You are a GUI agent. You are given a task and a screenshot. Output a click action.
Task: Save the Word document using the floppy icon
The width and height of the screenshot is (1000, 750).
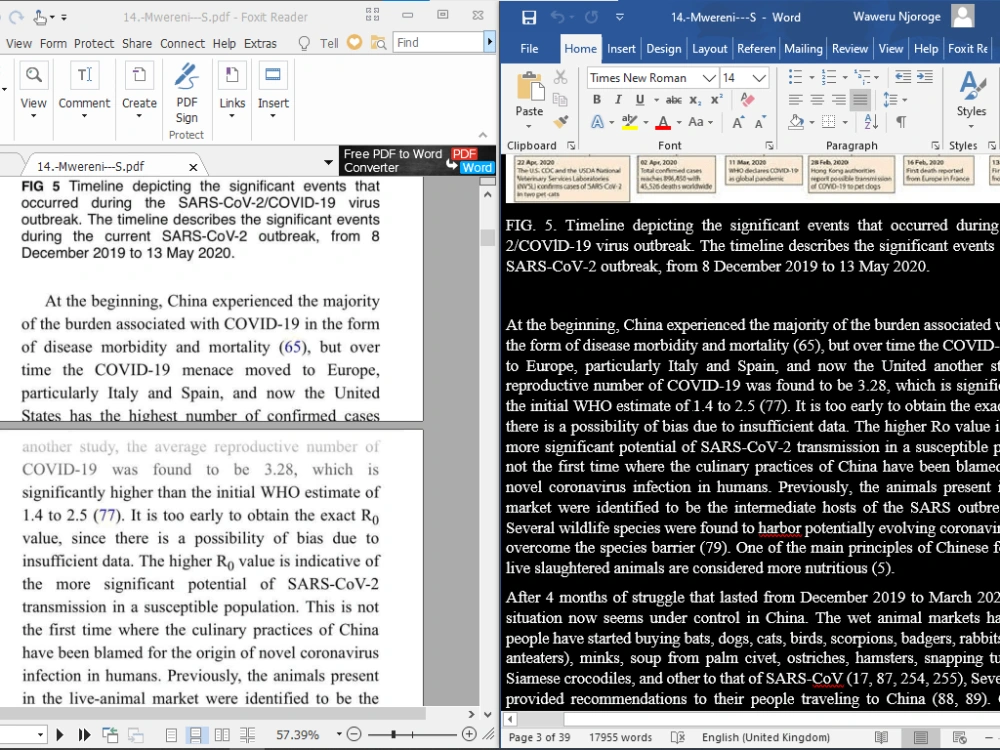pyautogui.click(x=529, y=17)
